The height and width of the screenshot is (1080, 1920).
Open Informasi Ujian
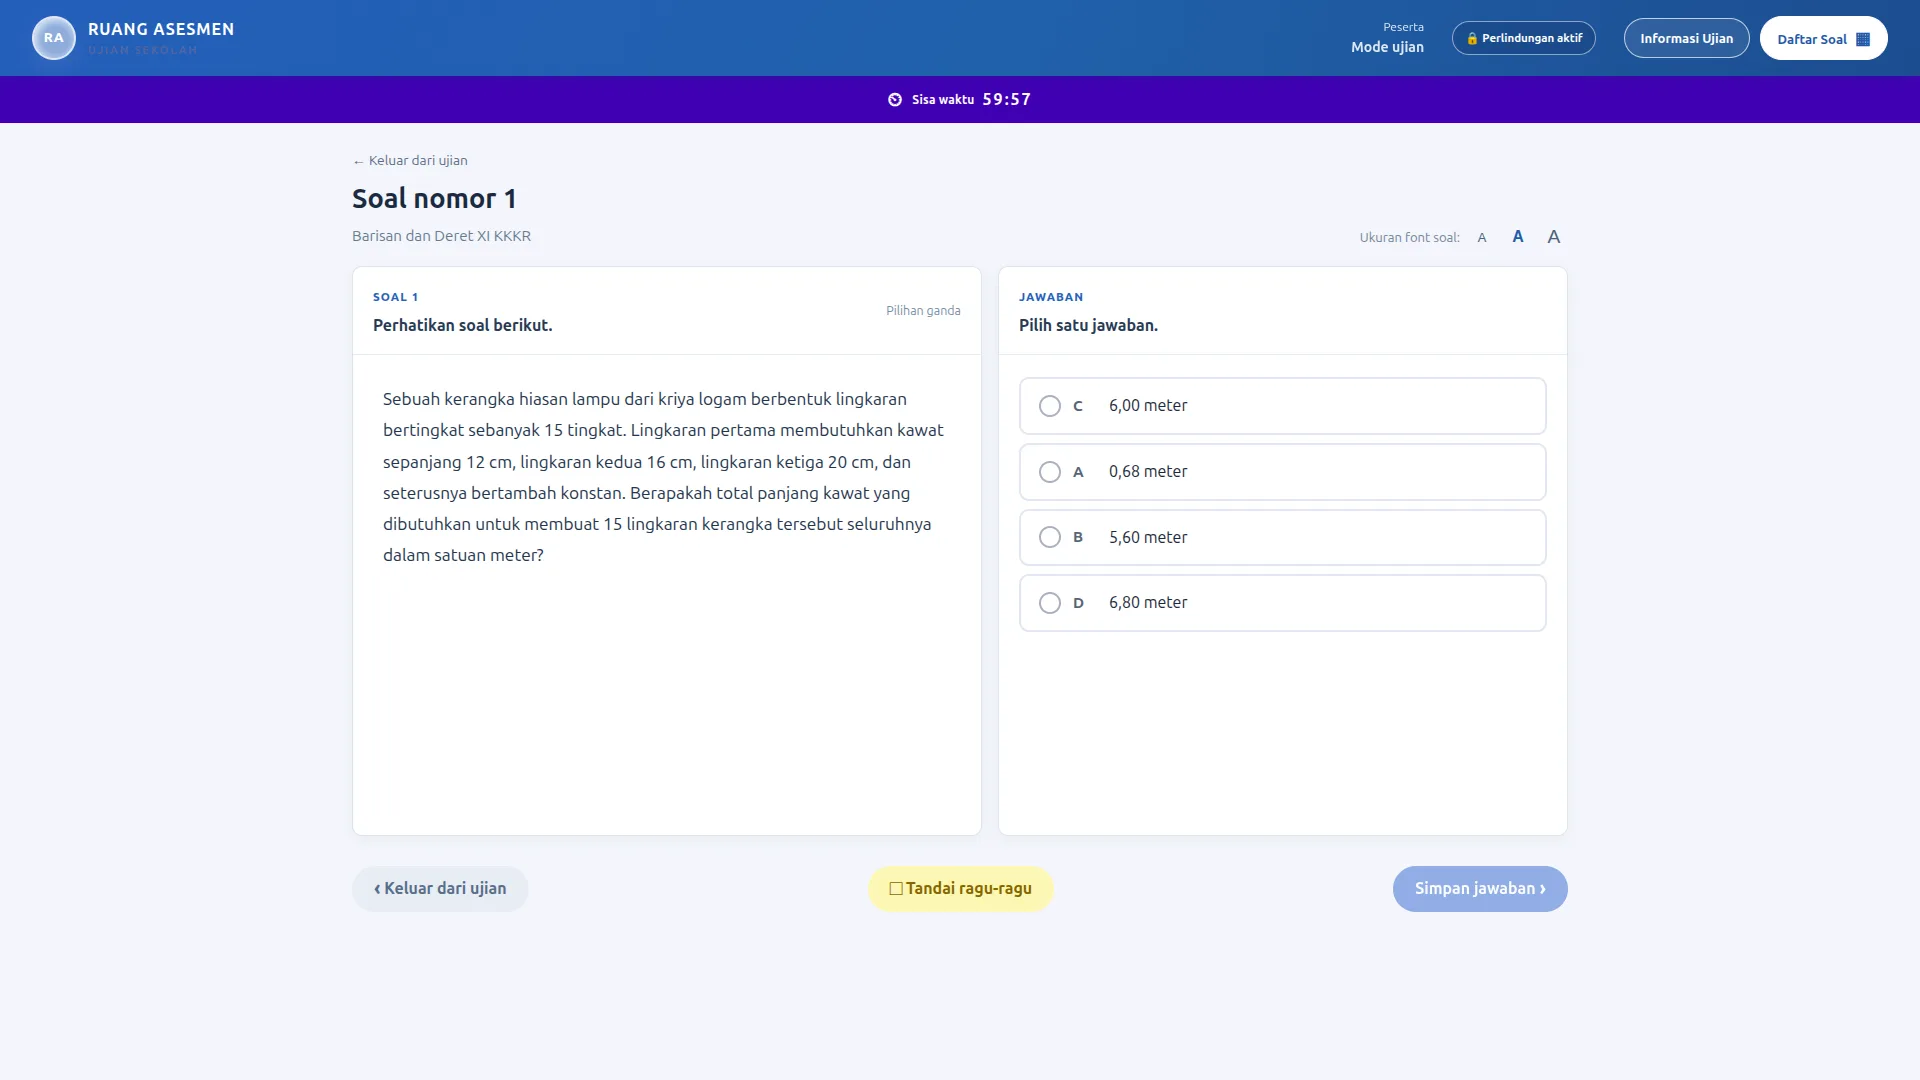[x=1686, y=38]
